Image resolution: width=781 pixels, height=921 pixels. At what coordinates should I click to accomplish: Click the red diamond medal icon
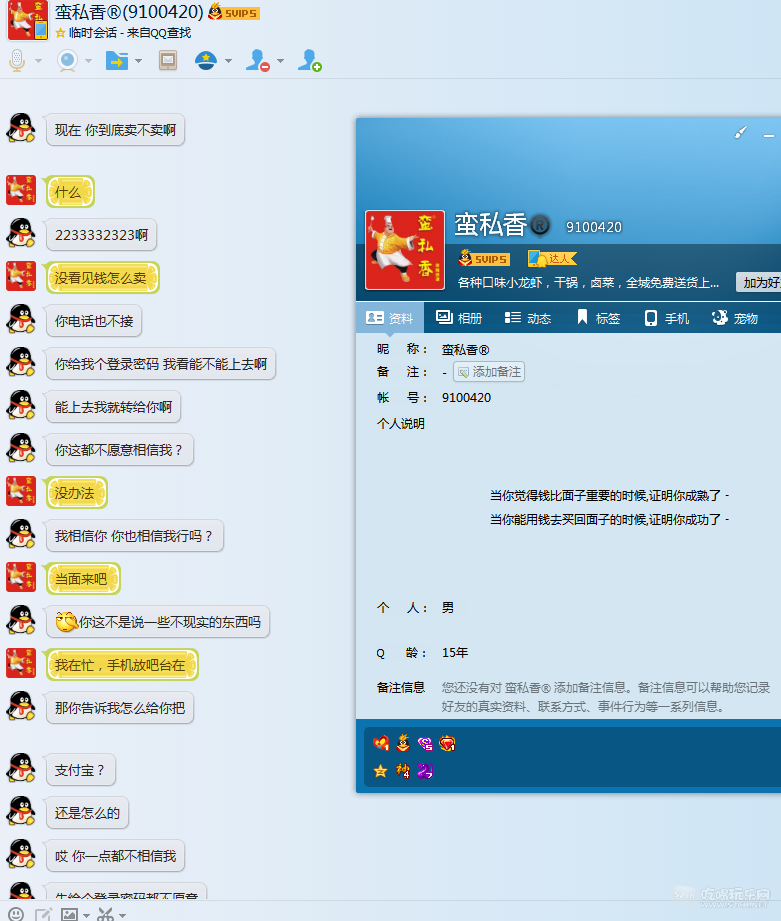pos(447,744)
